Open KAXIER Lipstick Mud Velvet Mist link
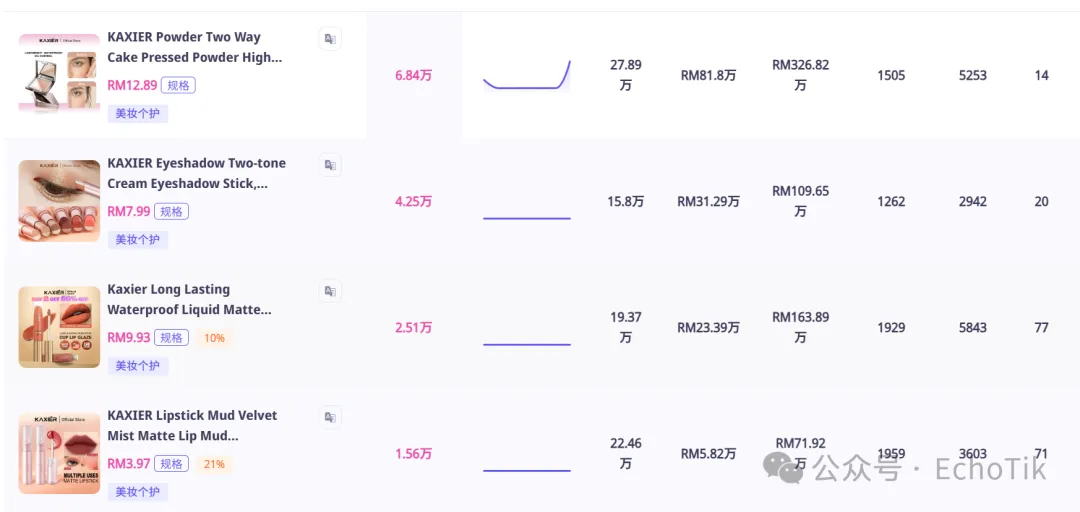This screenshot has height=512, width=1080. [x=192, y=425]
